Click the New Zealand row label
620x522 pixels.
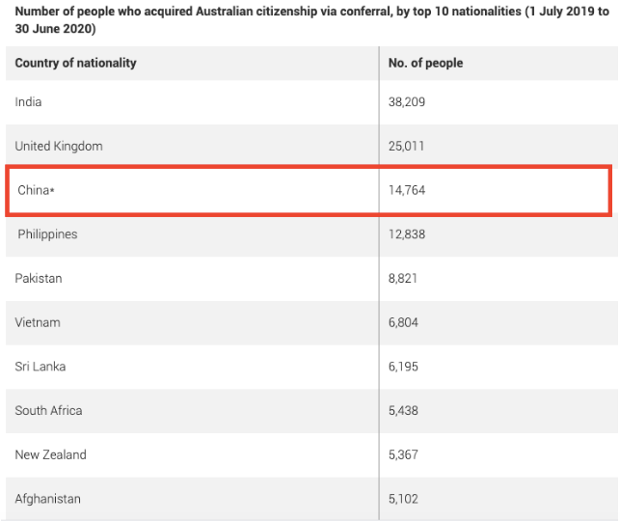(x=51, y=454)
